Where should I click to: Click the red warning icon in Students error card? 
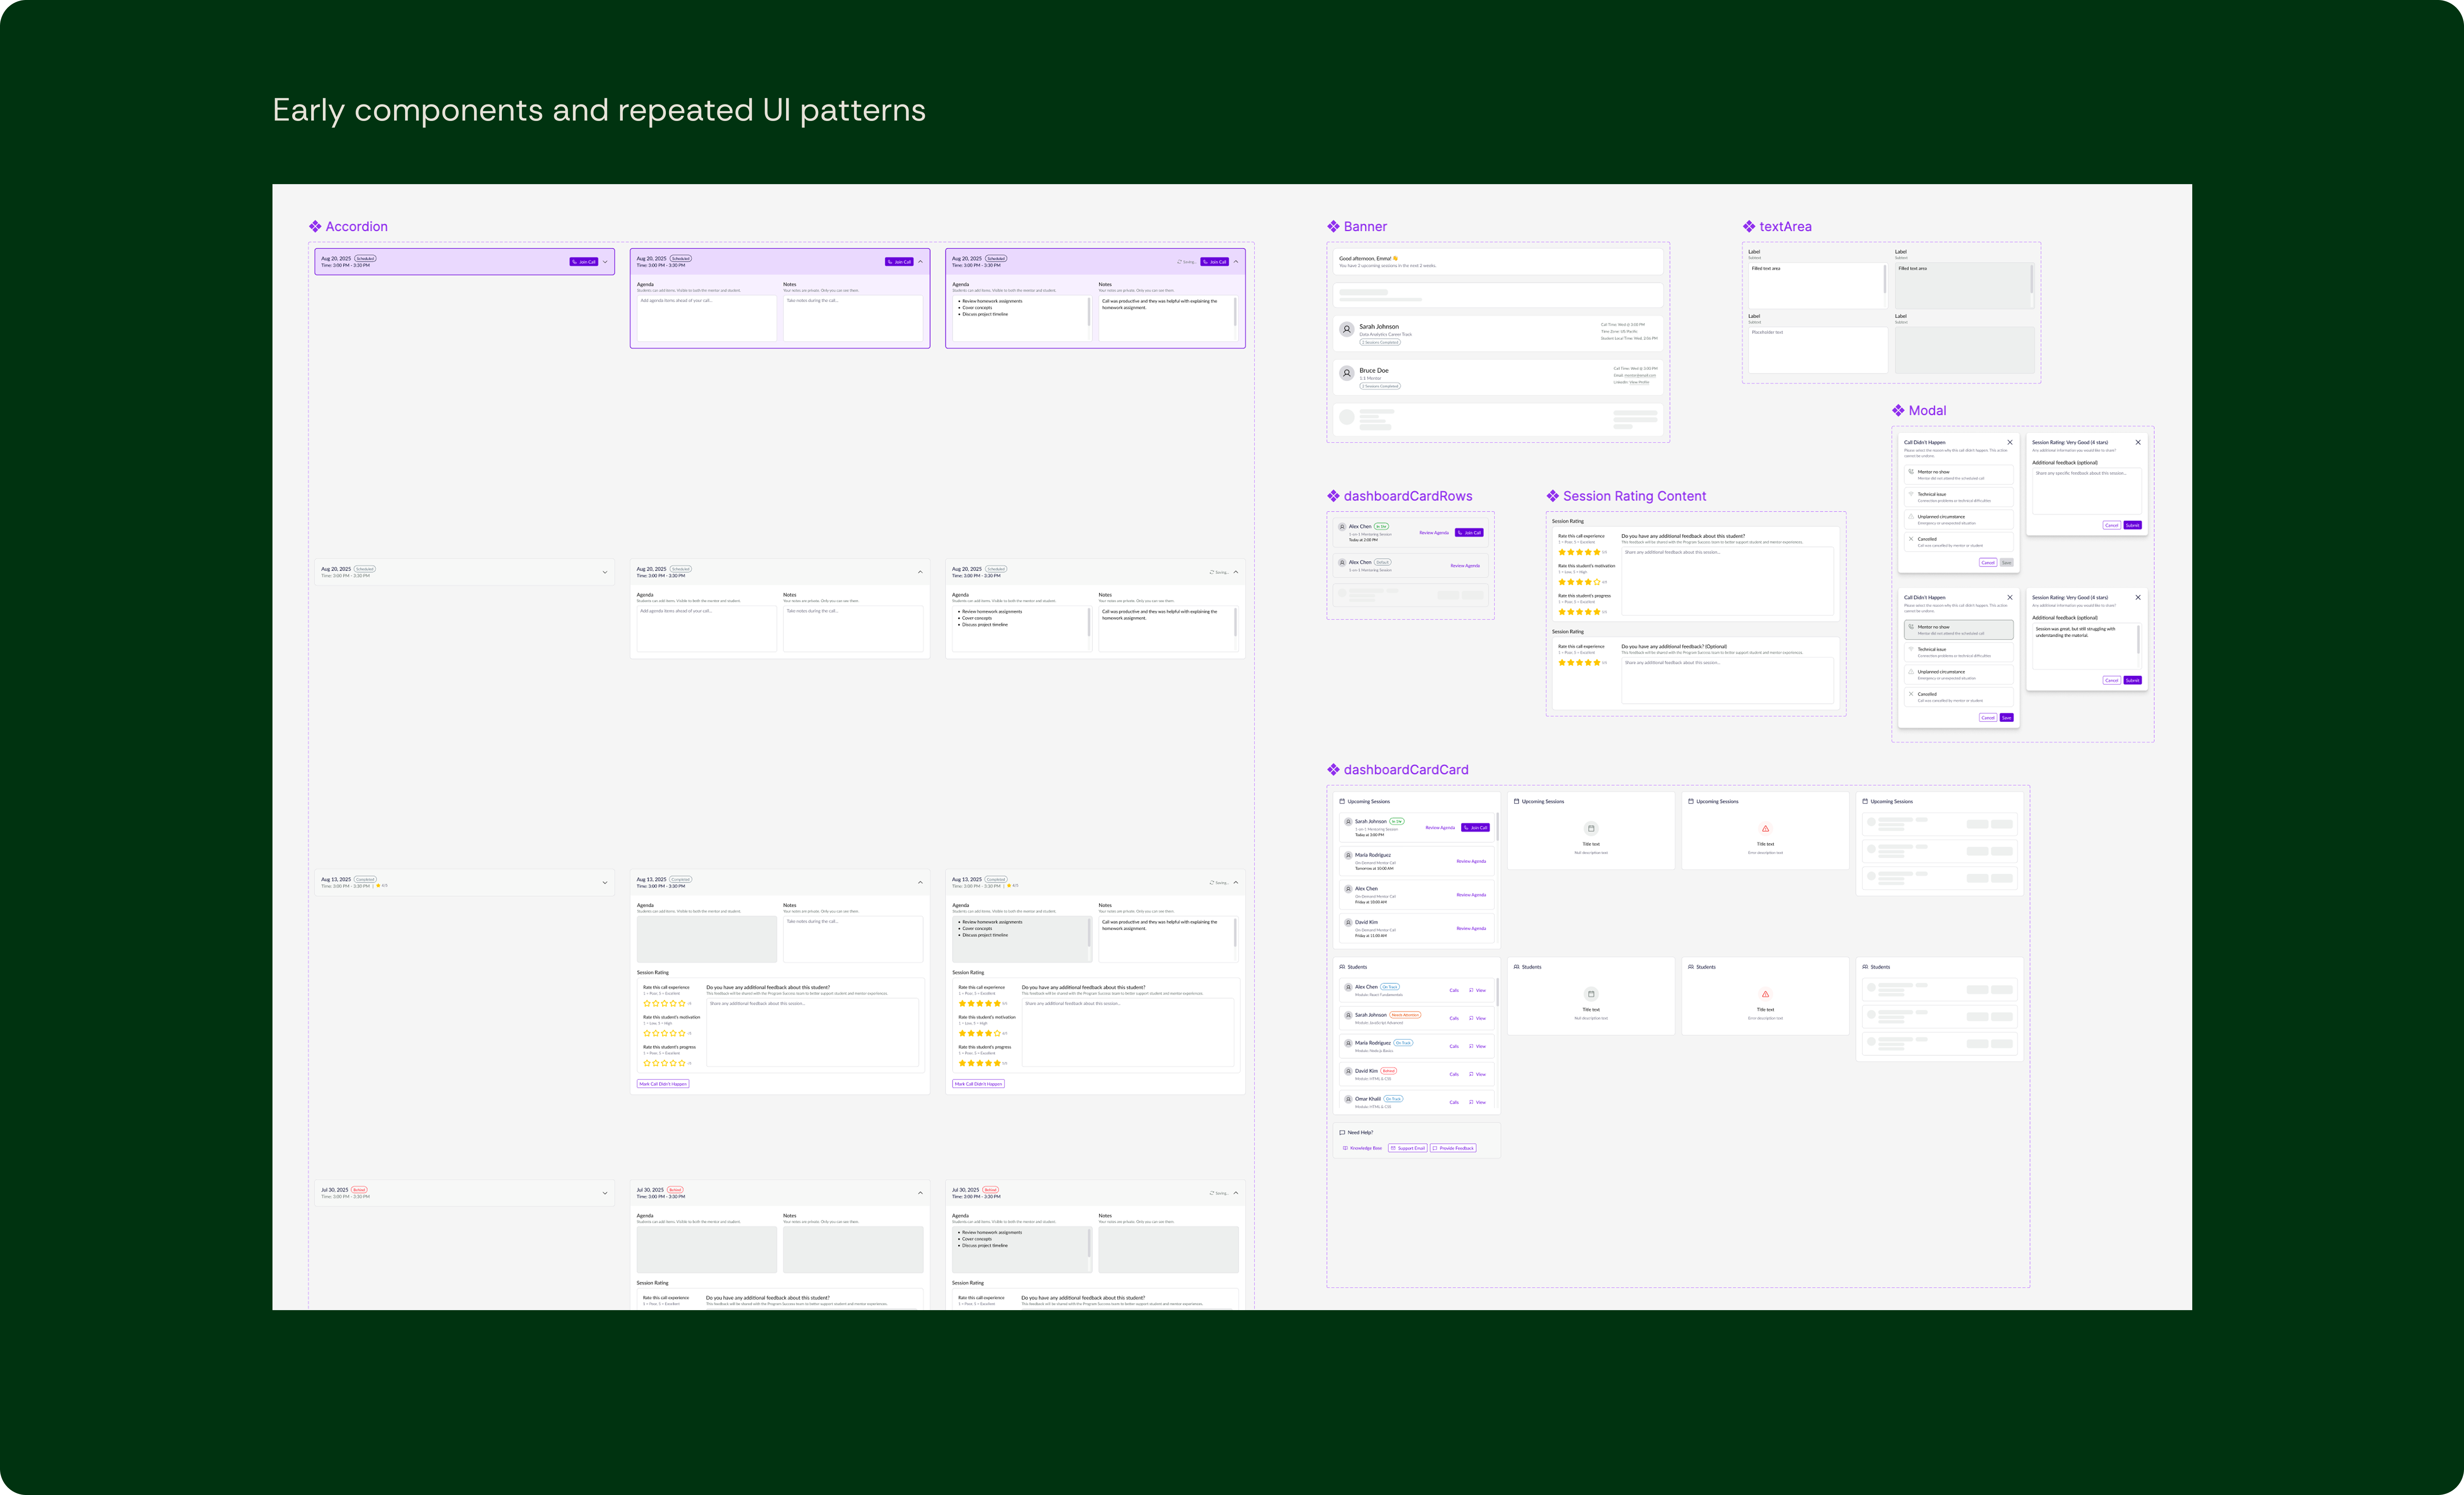point(1766,994)
